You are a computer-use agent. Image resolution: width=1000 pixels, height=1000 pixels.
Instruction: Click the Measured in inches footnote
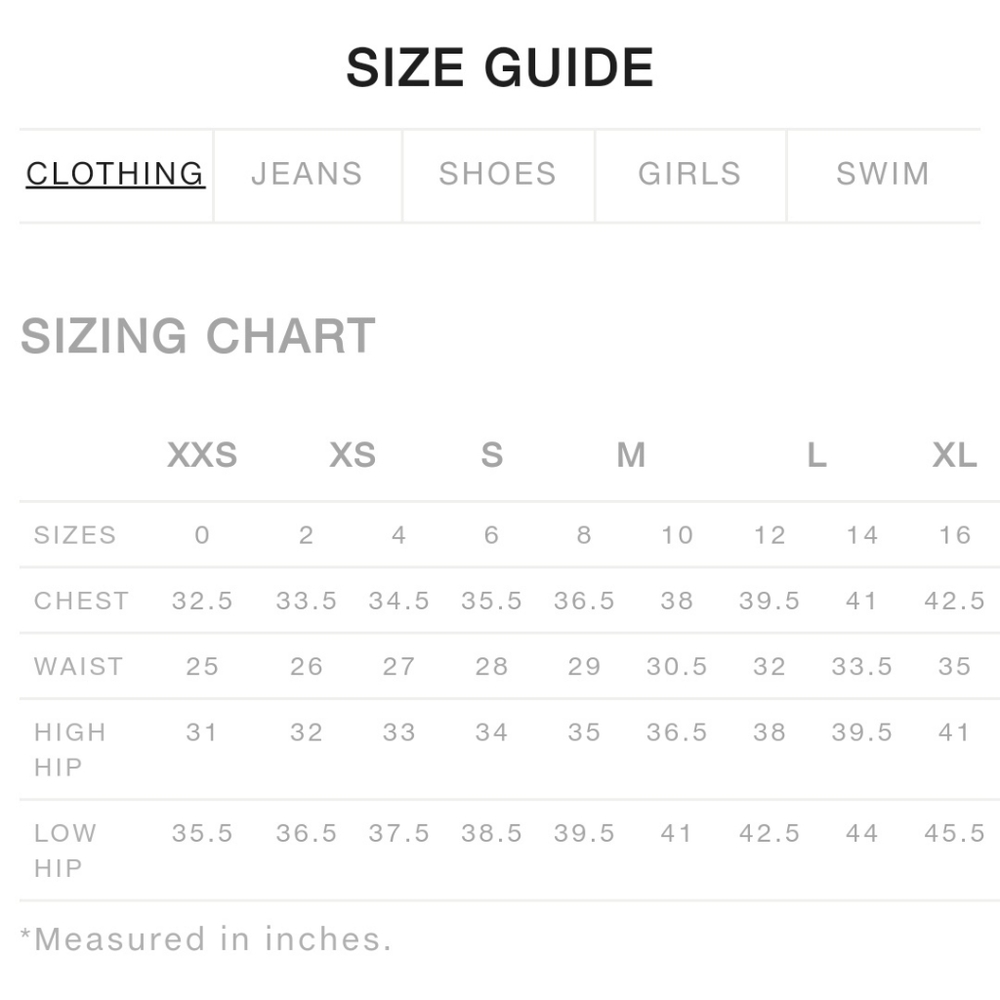(206, 939)
